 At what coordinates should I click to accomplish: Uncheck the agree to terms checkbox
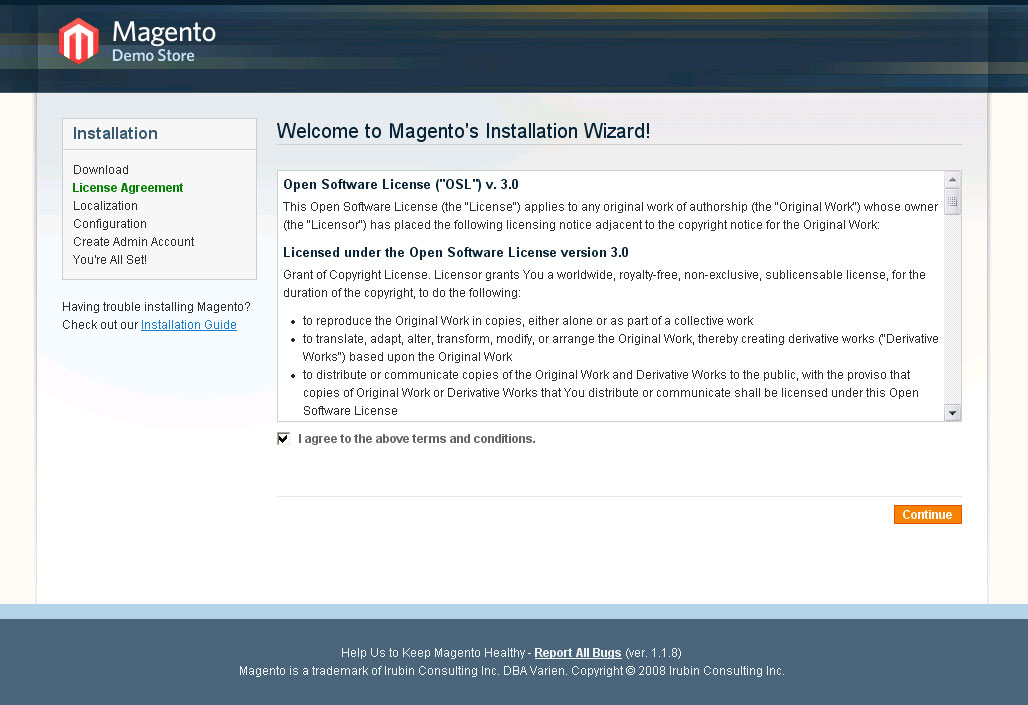click(x=283, y=439)
